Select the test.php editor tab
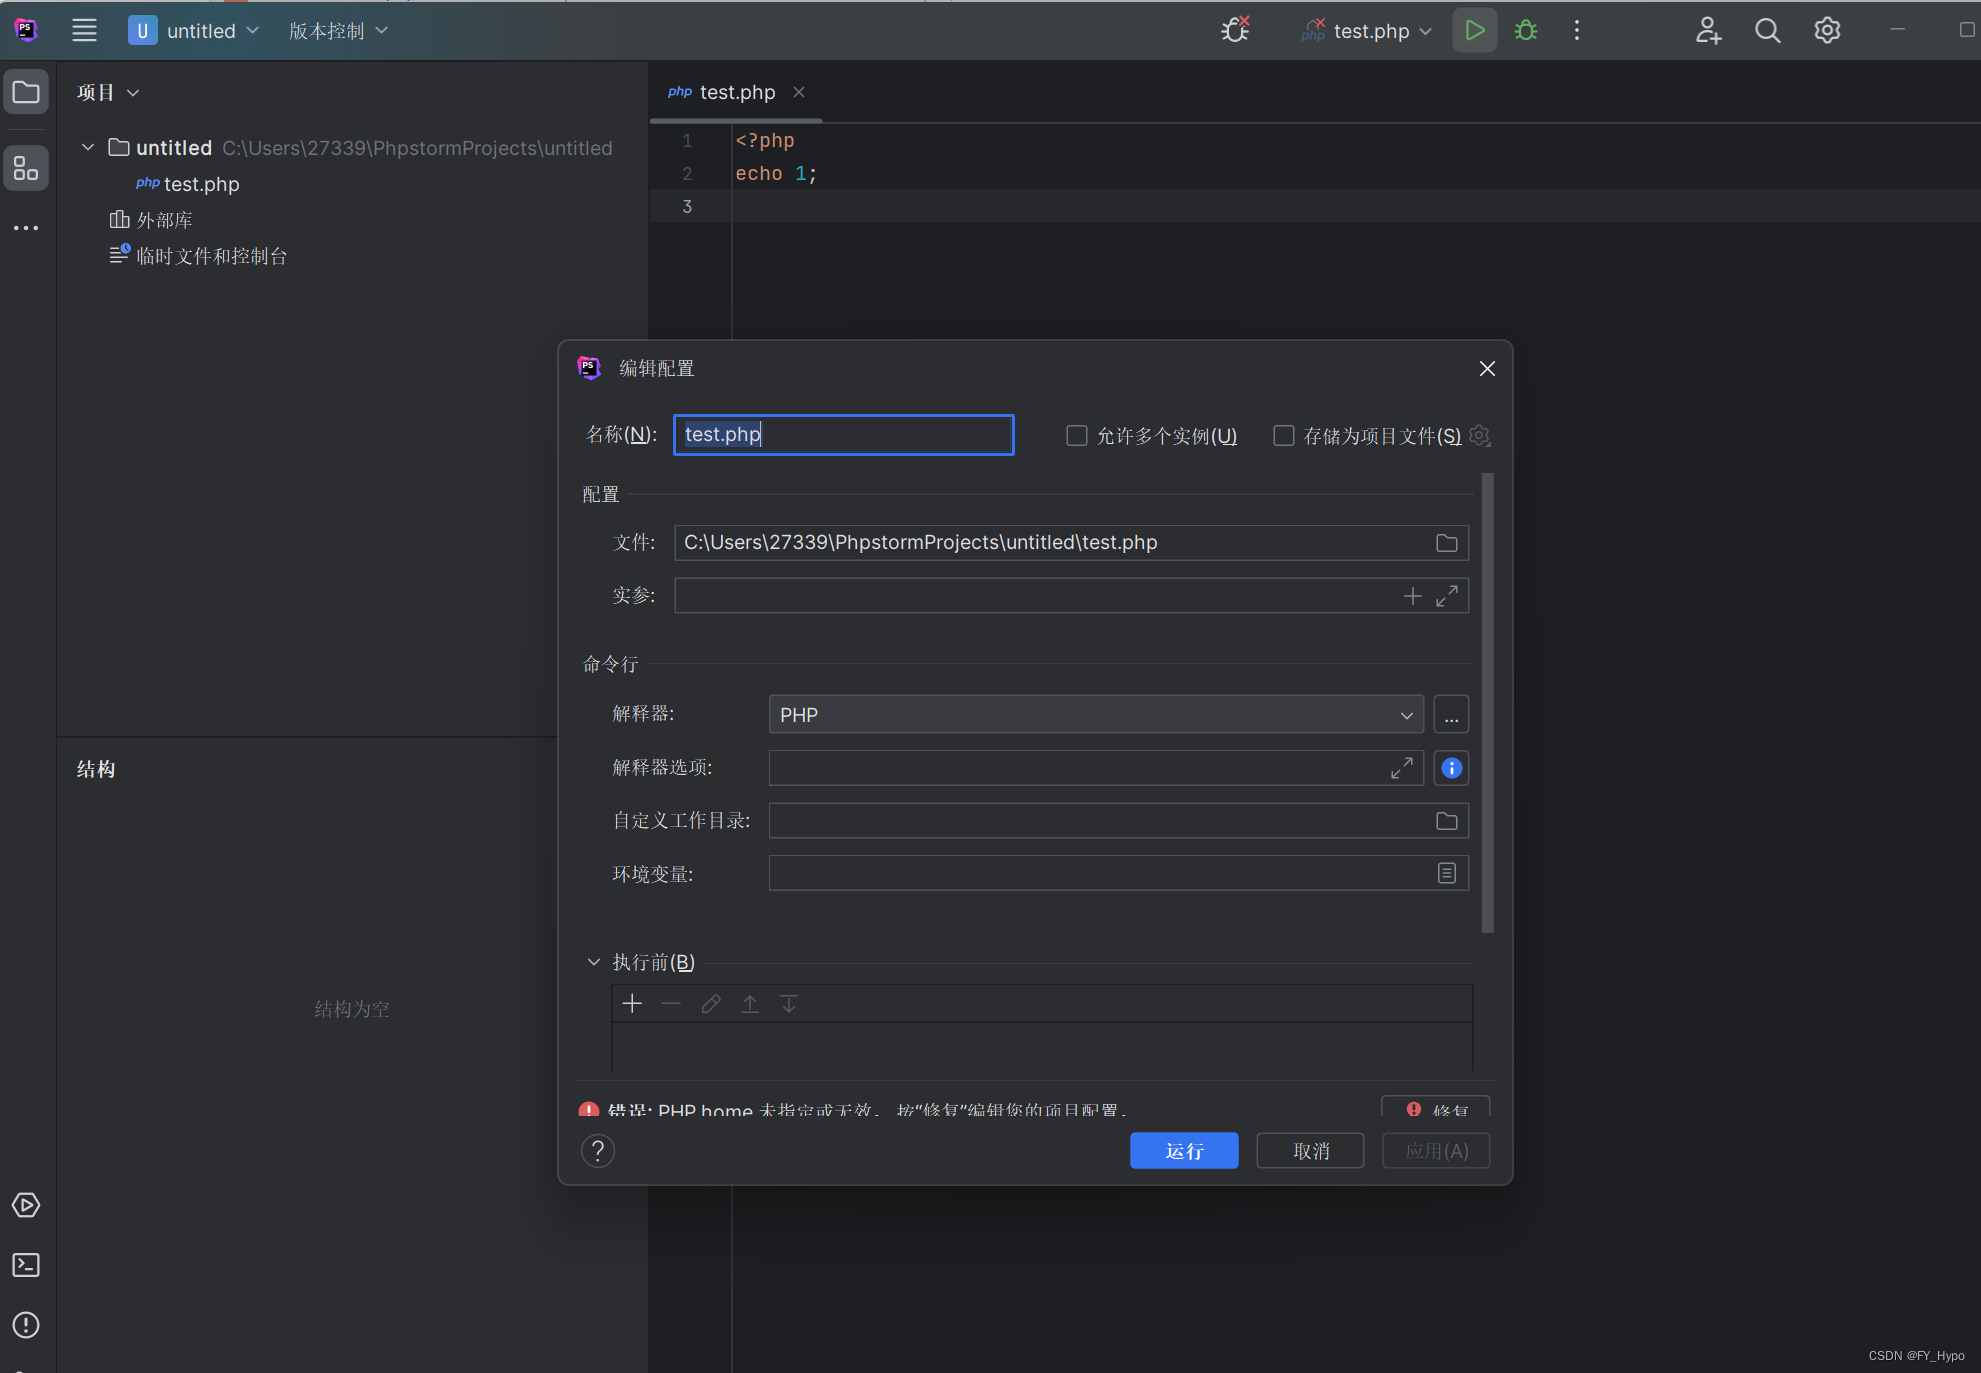Viewport: 1981px width, 1373px height. (x=736, y=92)
